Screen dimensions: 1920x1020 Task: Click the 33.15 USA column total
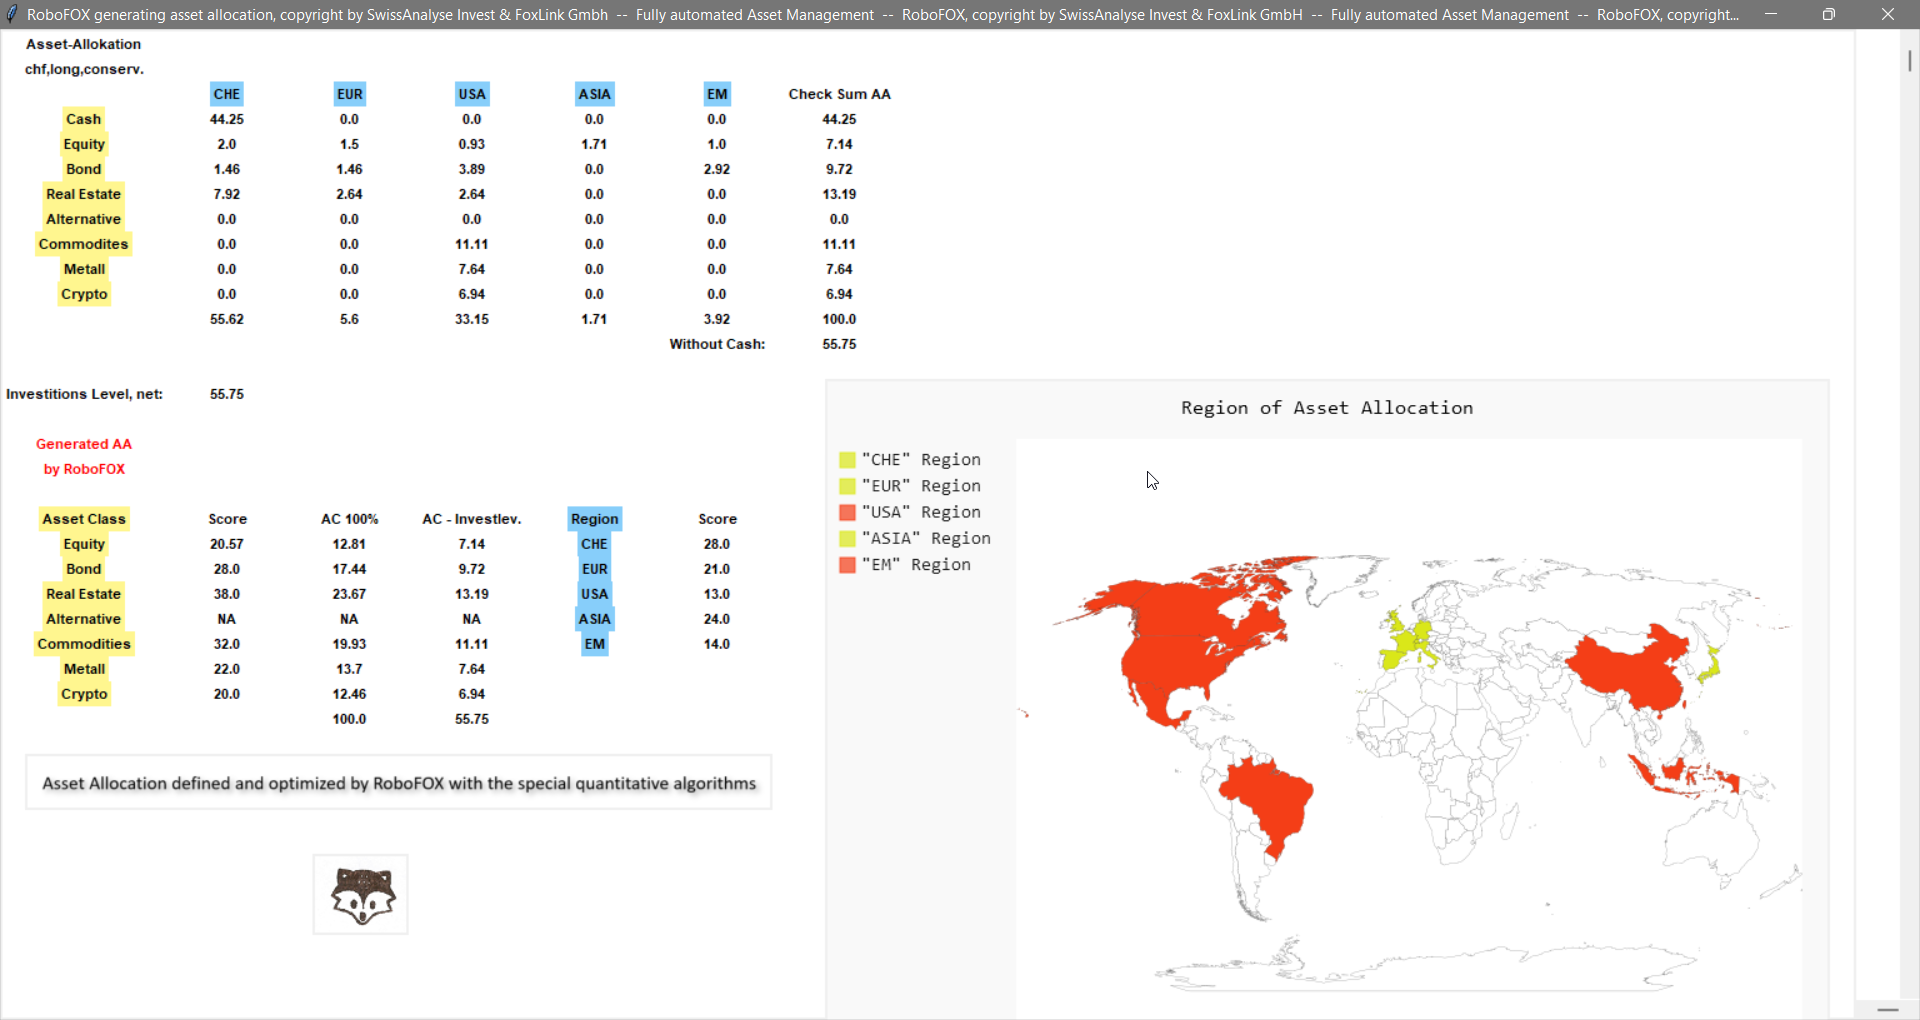[472, 319]
